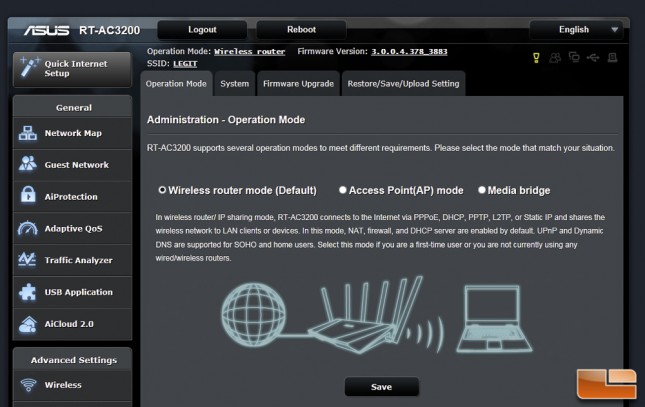
Task: Open Network Map menu label
Action: (73, 133)
